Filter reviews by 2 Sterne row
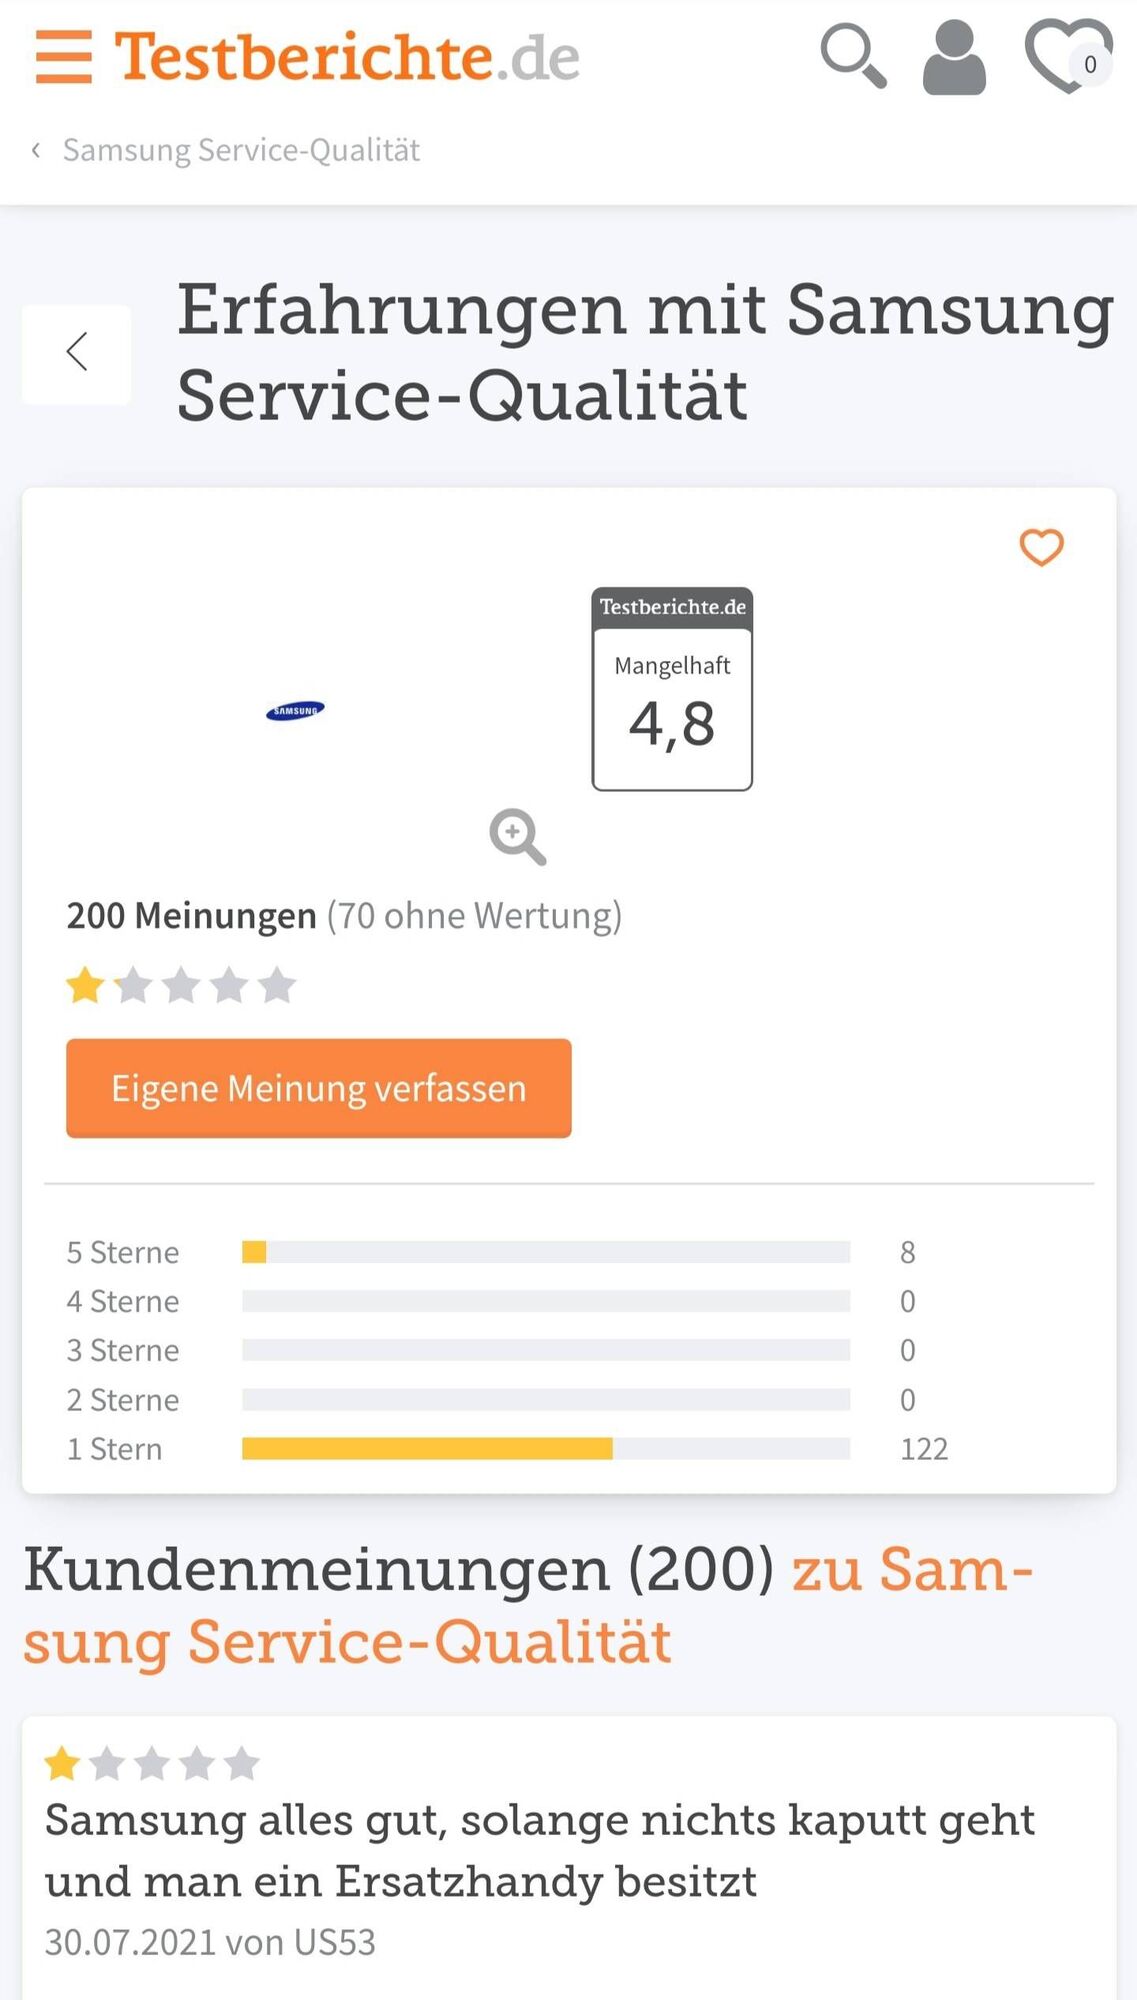 click(507, 1400)
